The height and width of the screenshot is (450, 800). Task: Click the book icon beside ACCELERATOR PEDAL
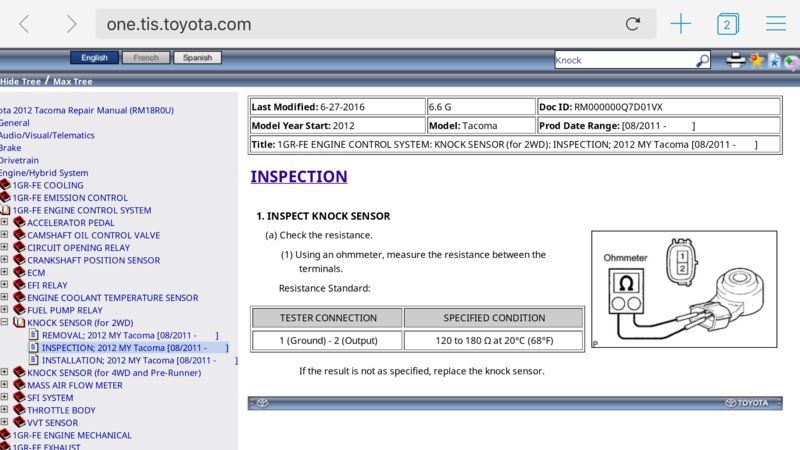click(19, 222)
